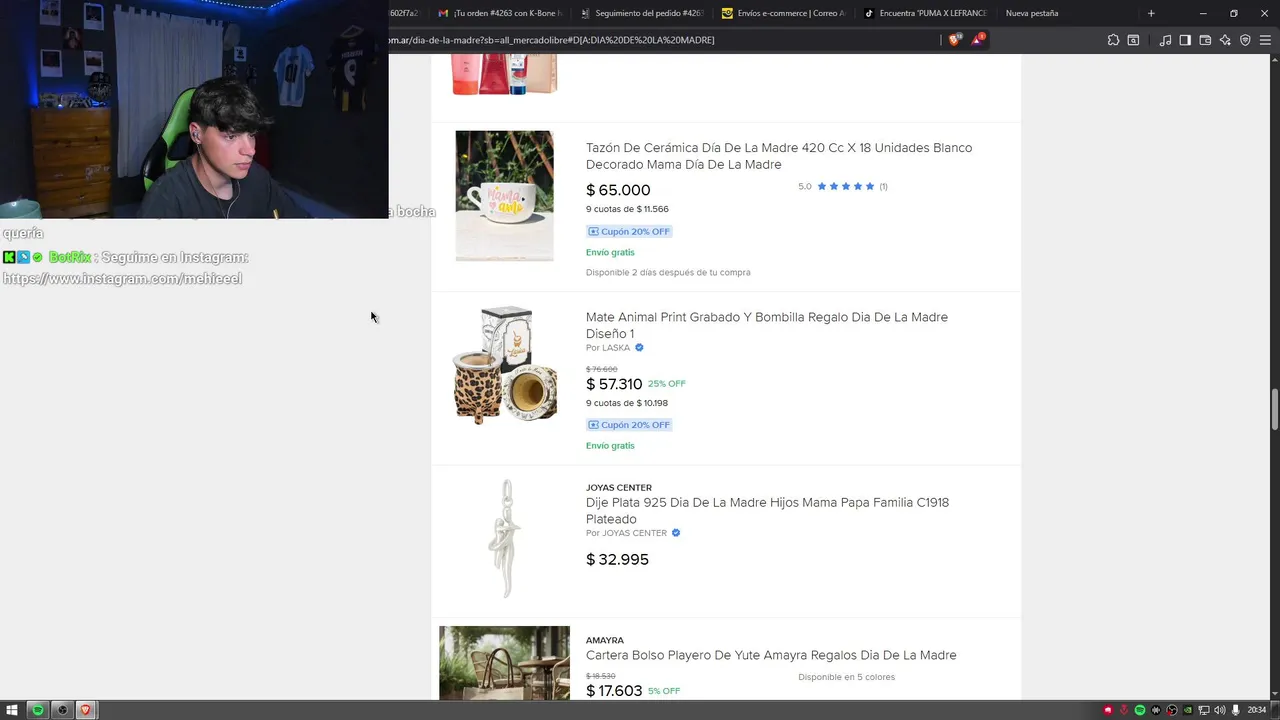Click 'Disponible en 5 colores' text
The image size is (1280, 720).
[x=846, y=677]
